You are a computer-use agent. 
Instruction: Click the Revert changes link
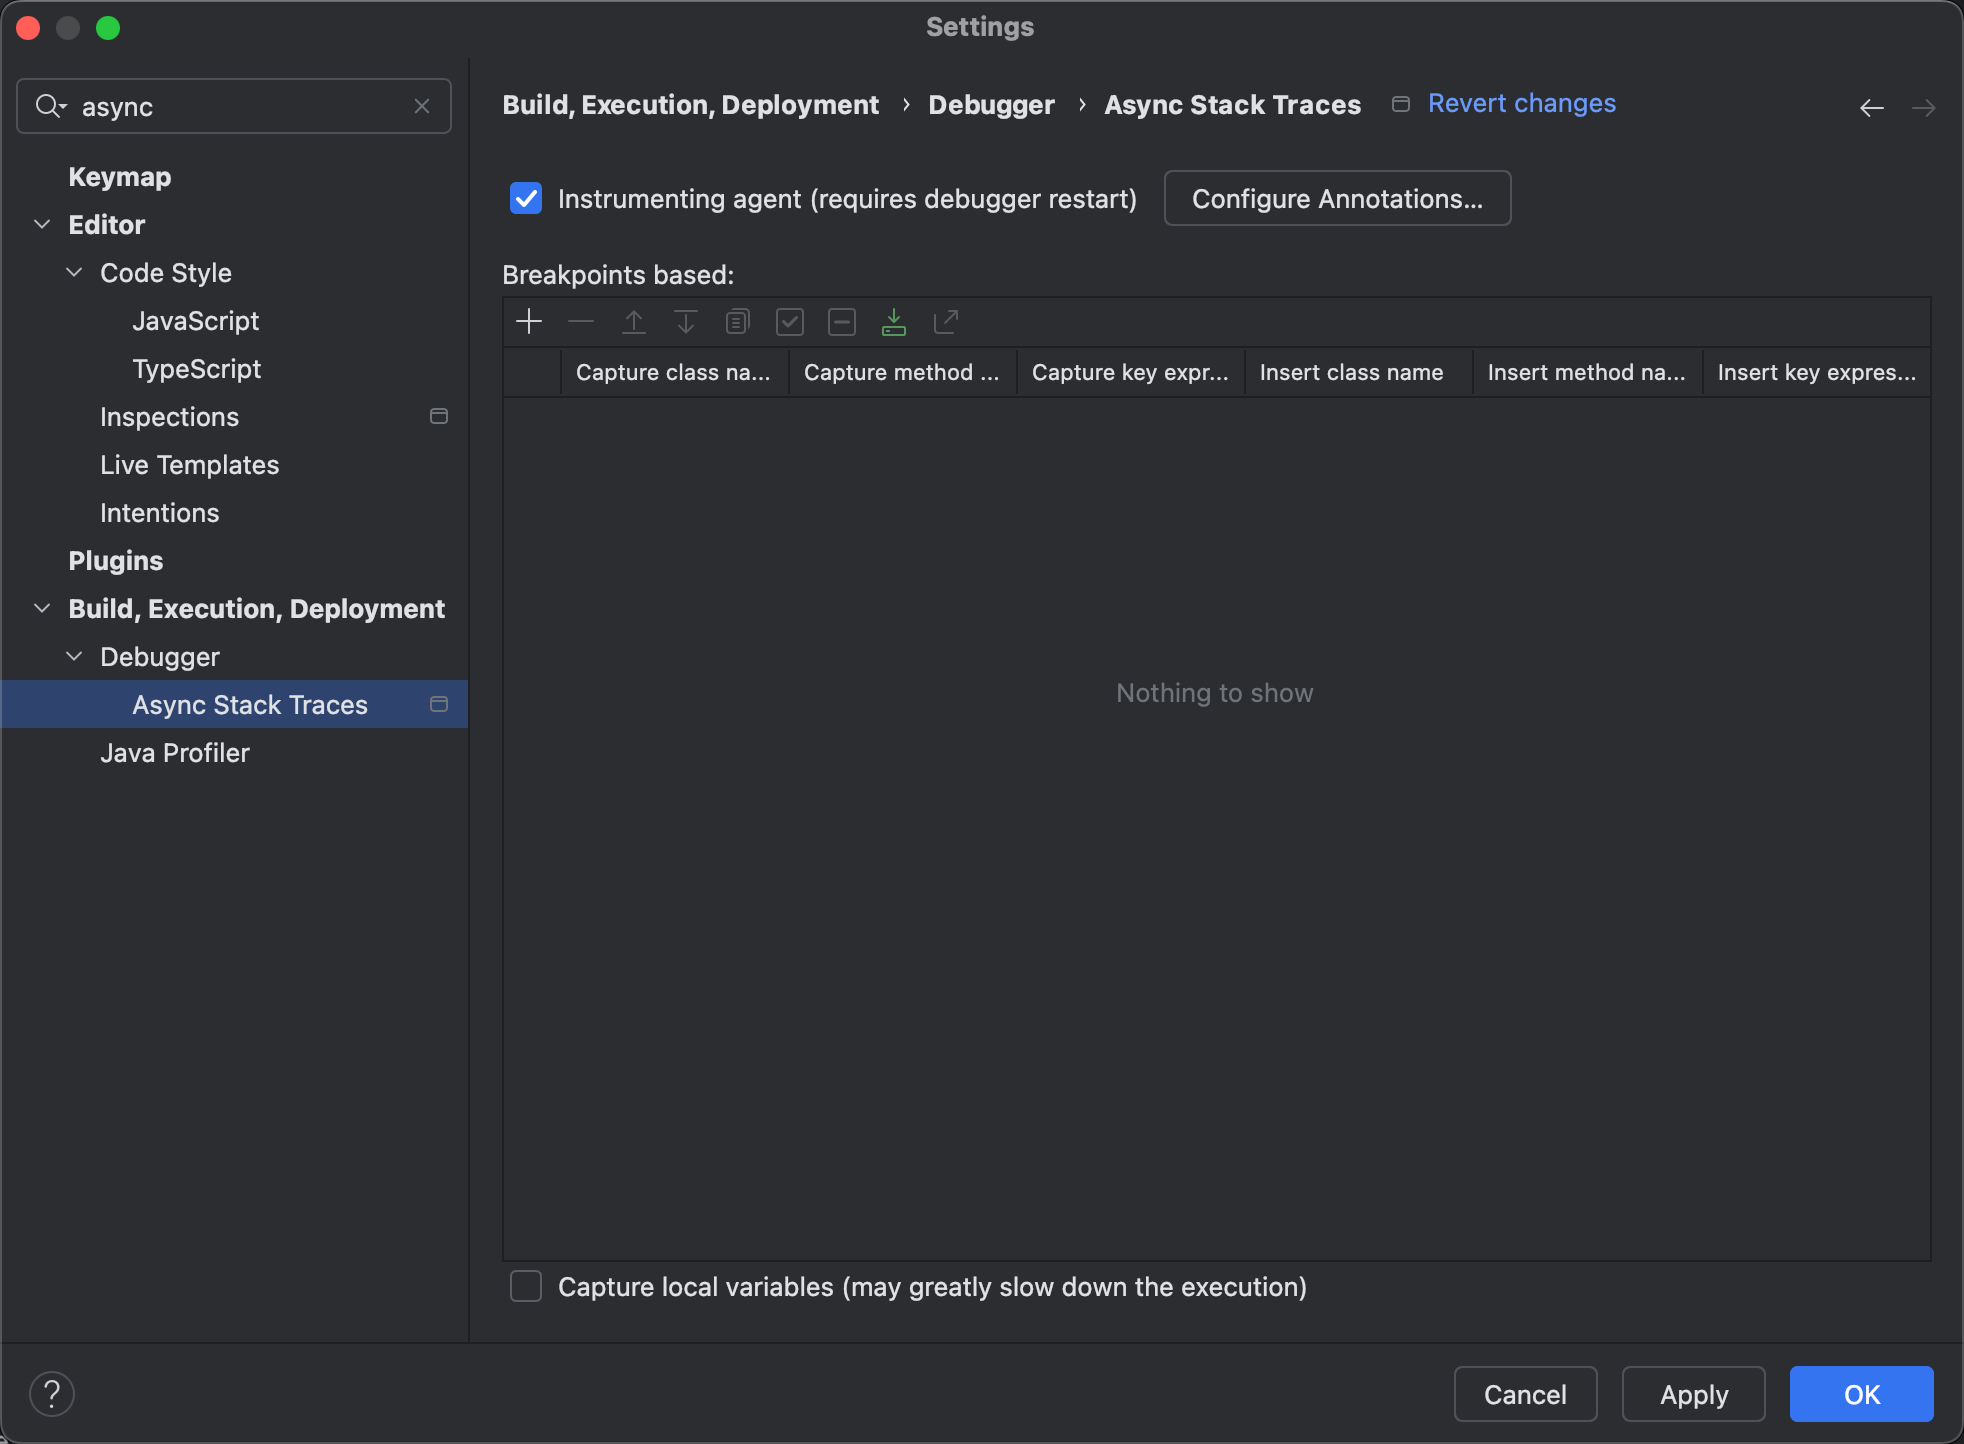[1521, 103]
